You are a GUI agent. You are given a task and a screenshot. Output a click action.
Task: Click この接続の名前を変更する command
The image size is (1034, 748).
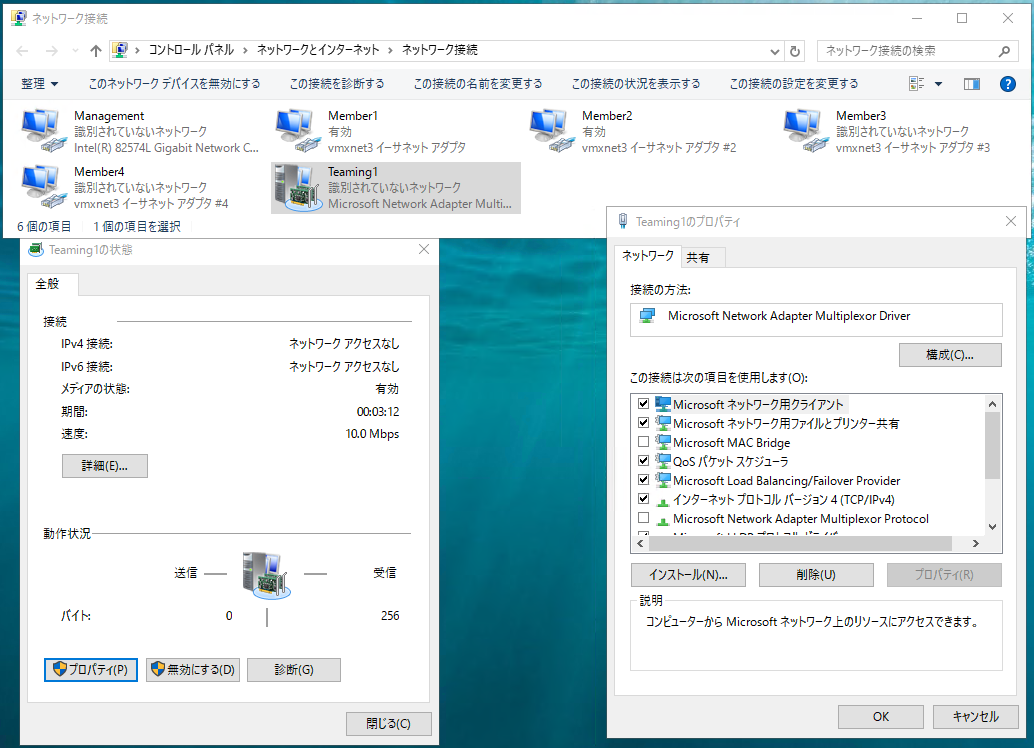click(478, 84)
